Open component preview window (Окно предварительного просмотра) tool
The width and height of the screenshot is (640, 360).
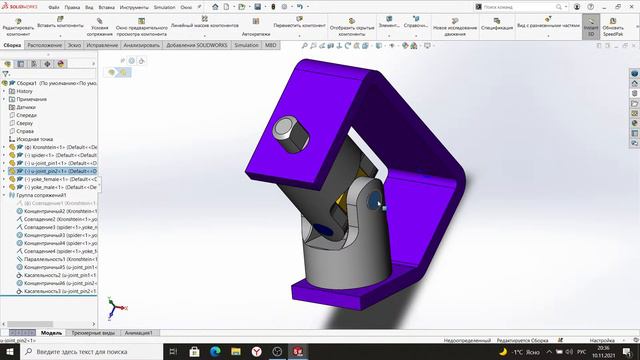141,27
